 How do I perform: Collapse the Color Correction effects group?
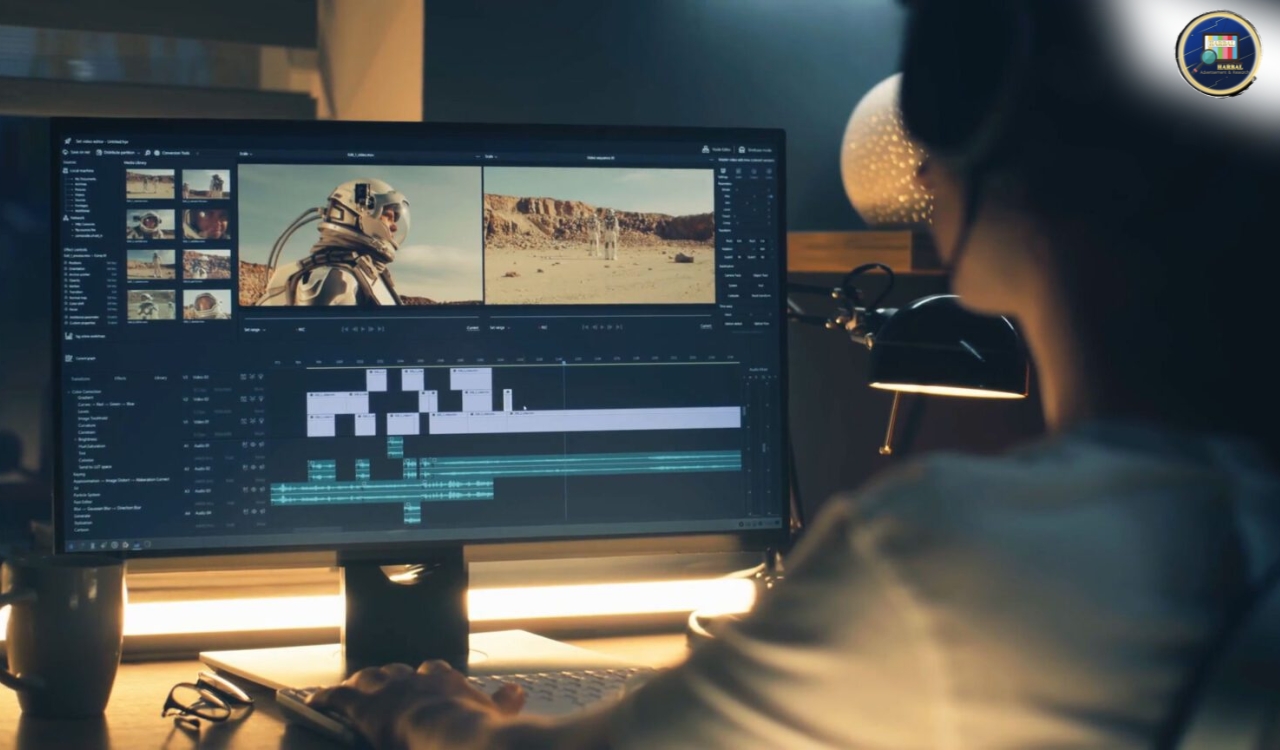(69, 391)
